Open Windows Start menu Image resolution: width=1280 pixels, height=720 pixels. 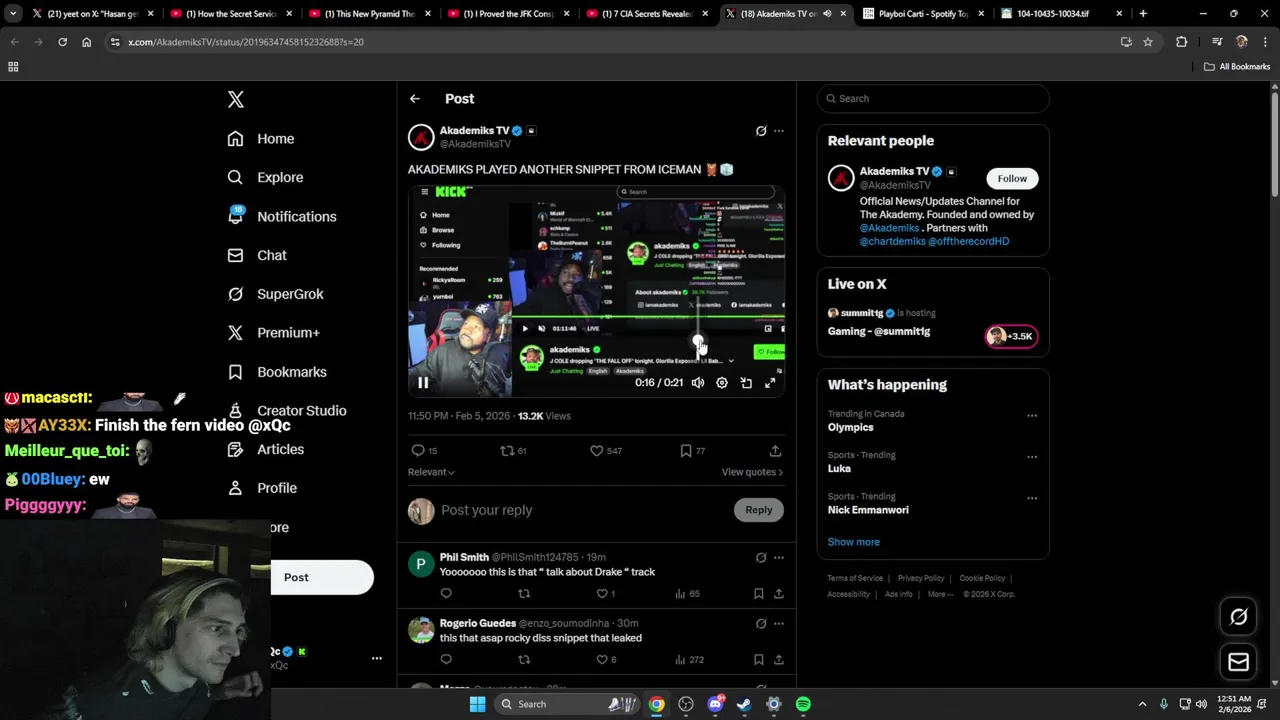pos(478,704)
